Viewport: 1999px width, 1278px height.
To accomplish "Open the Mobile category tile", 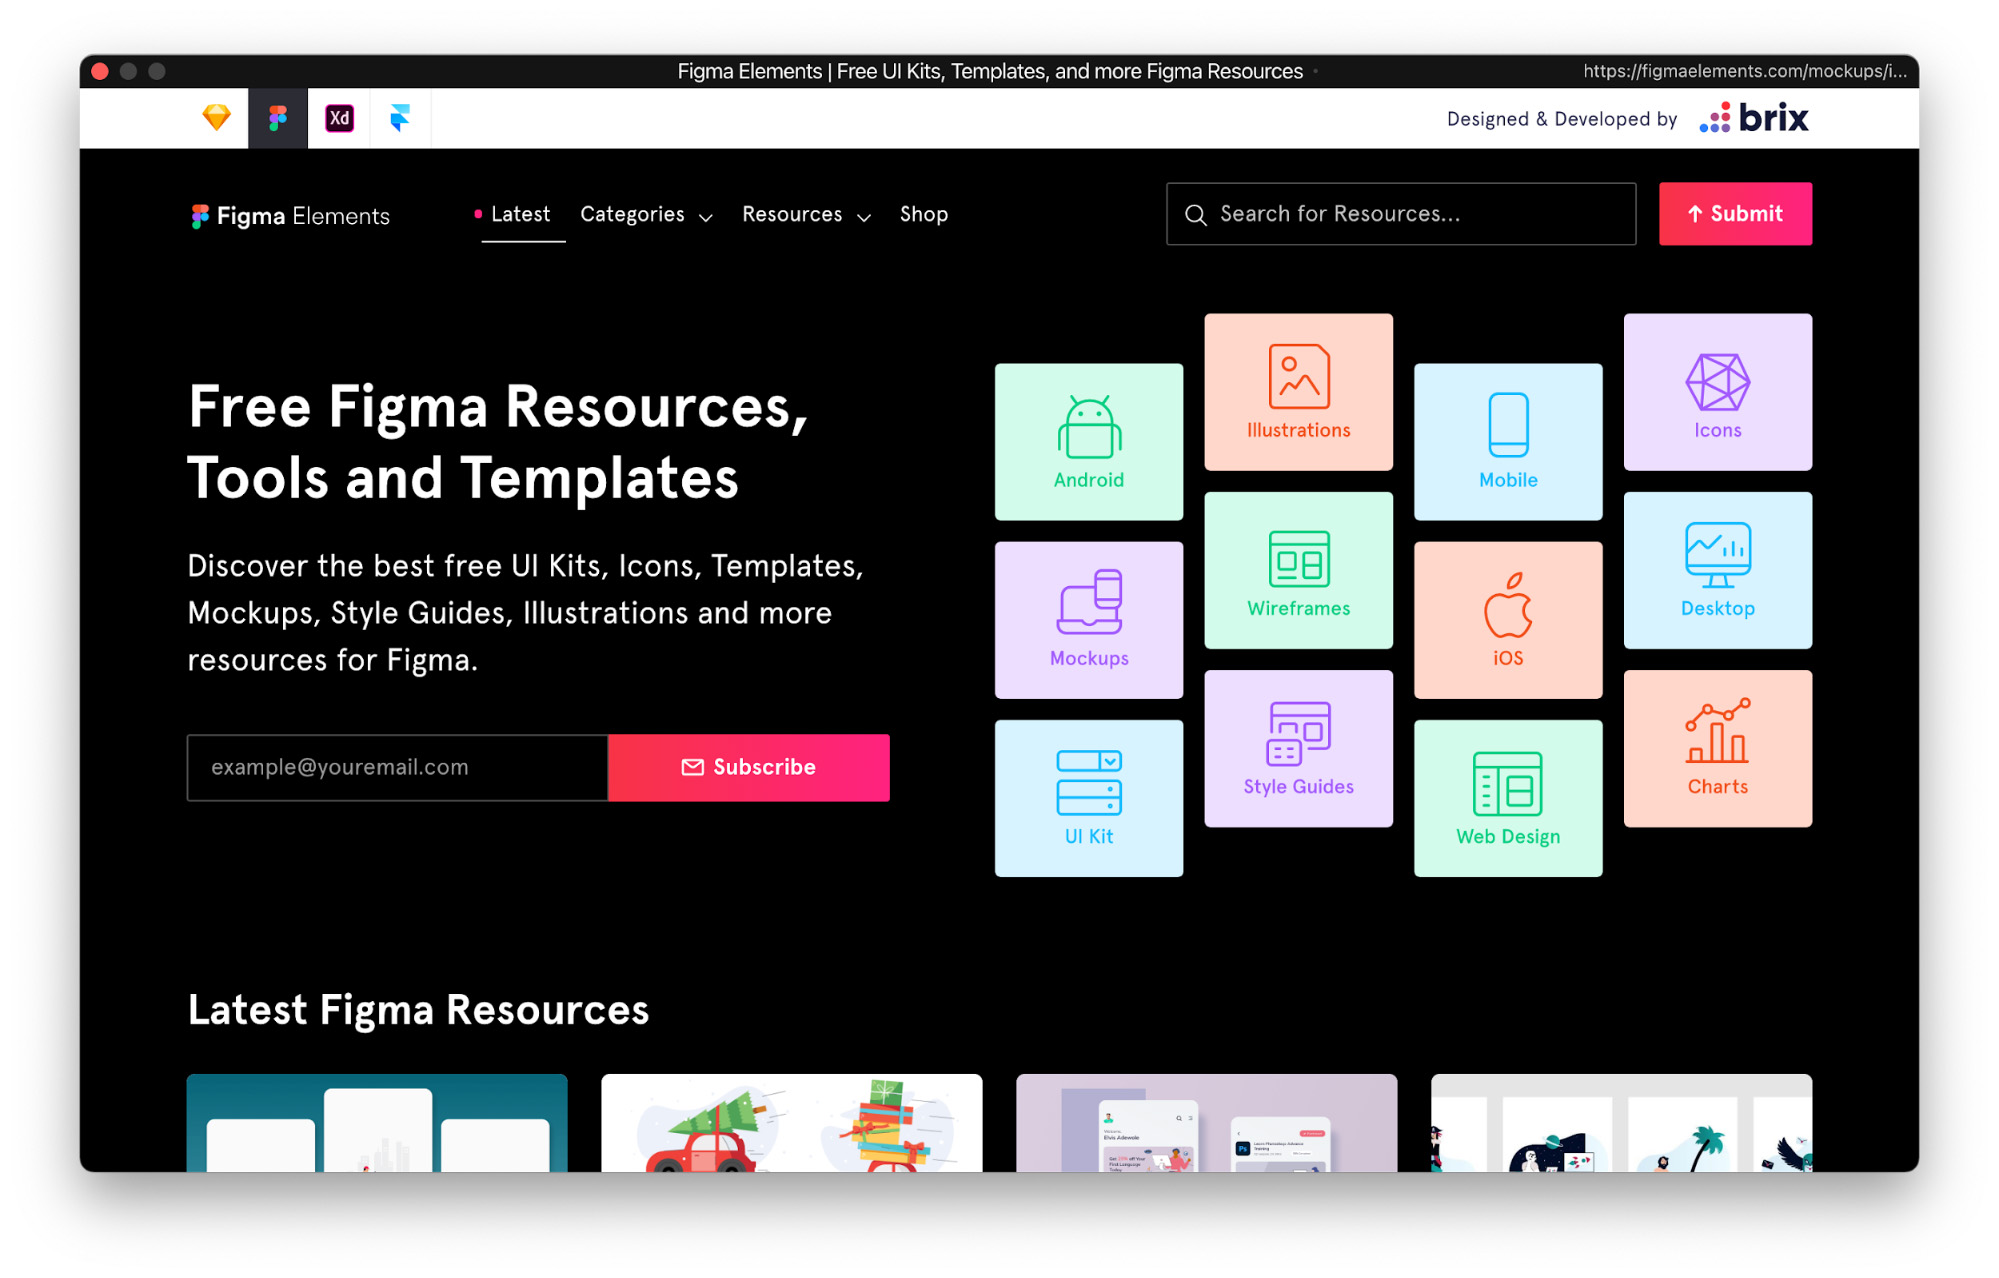I will [1508, 441].
